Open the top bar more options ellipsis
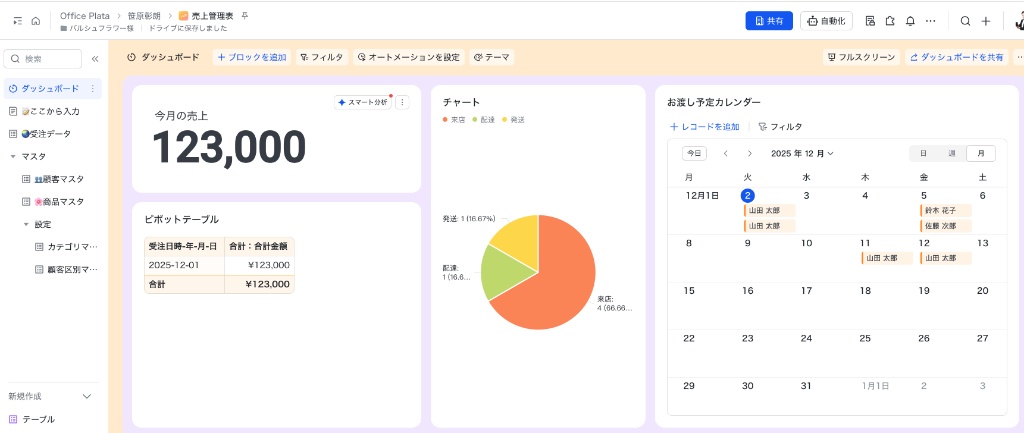The image size is (1024, 433). point(931,21)
